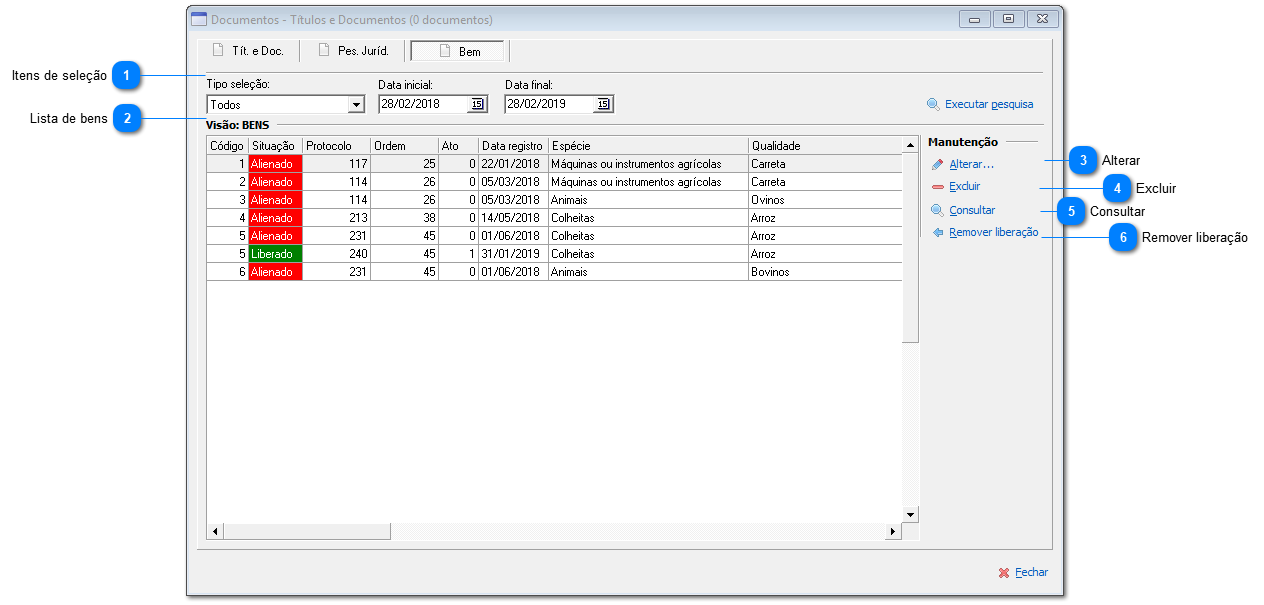Click Protocolo cell 117

[336, 164]
